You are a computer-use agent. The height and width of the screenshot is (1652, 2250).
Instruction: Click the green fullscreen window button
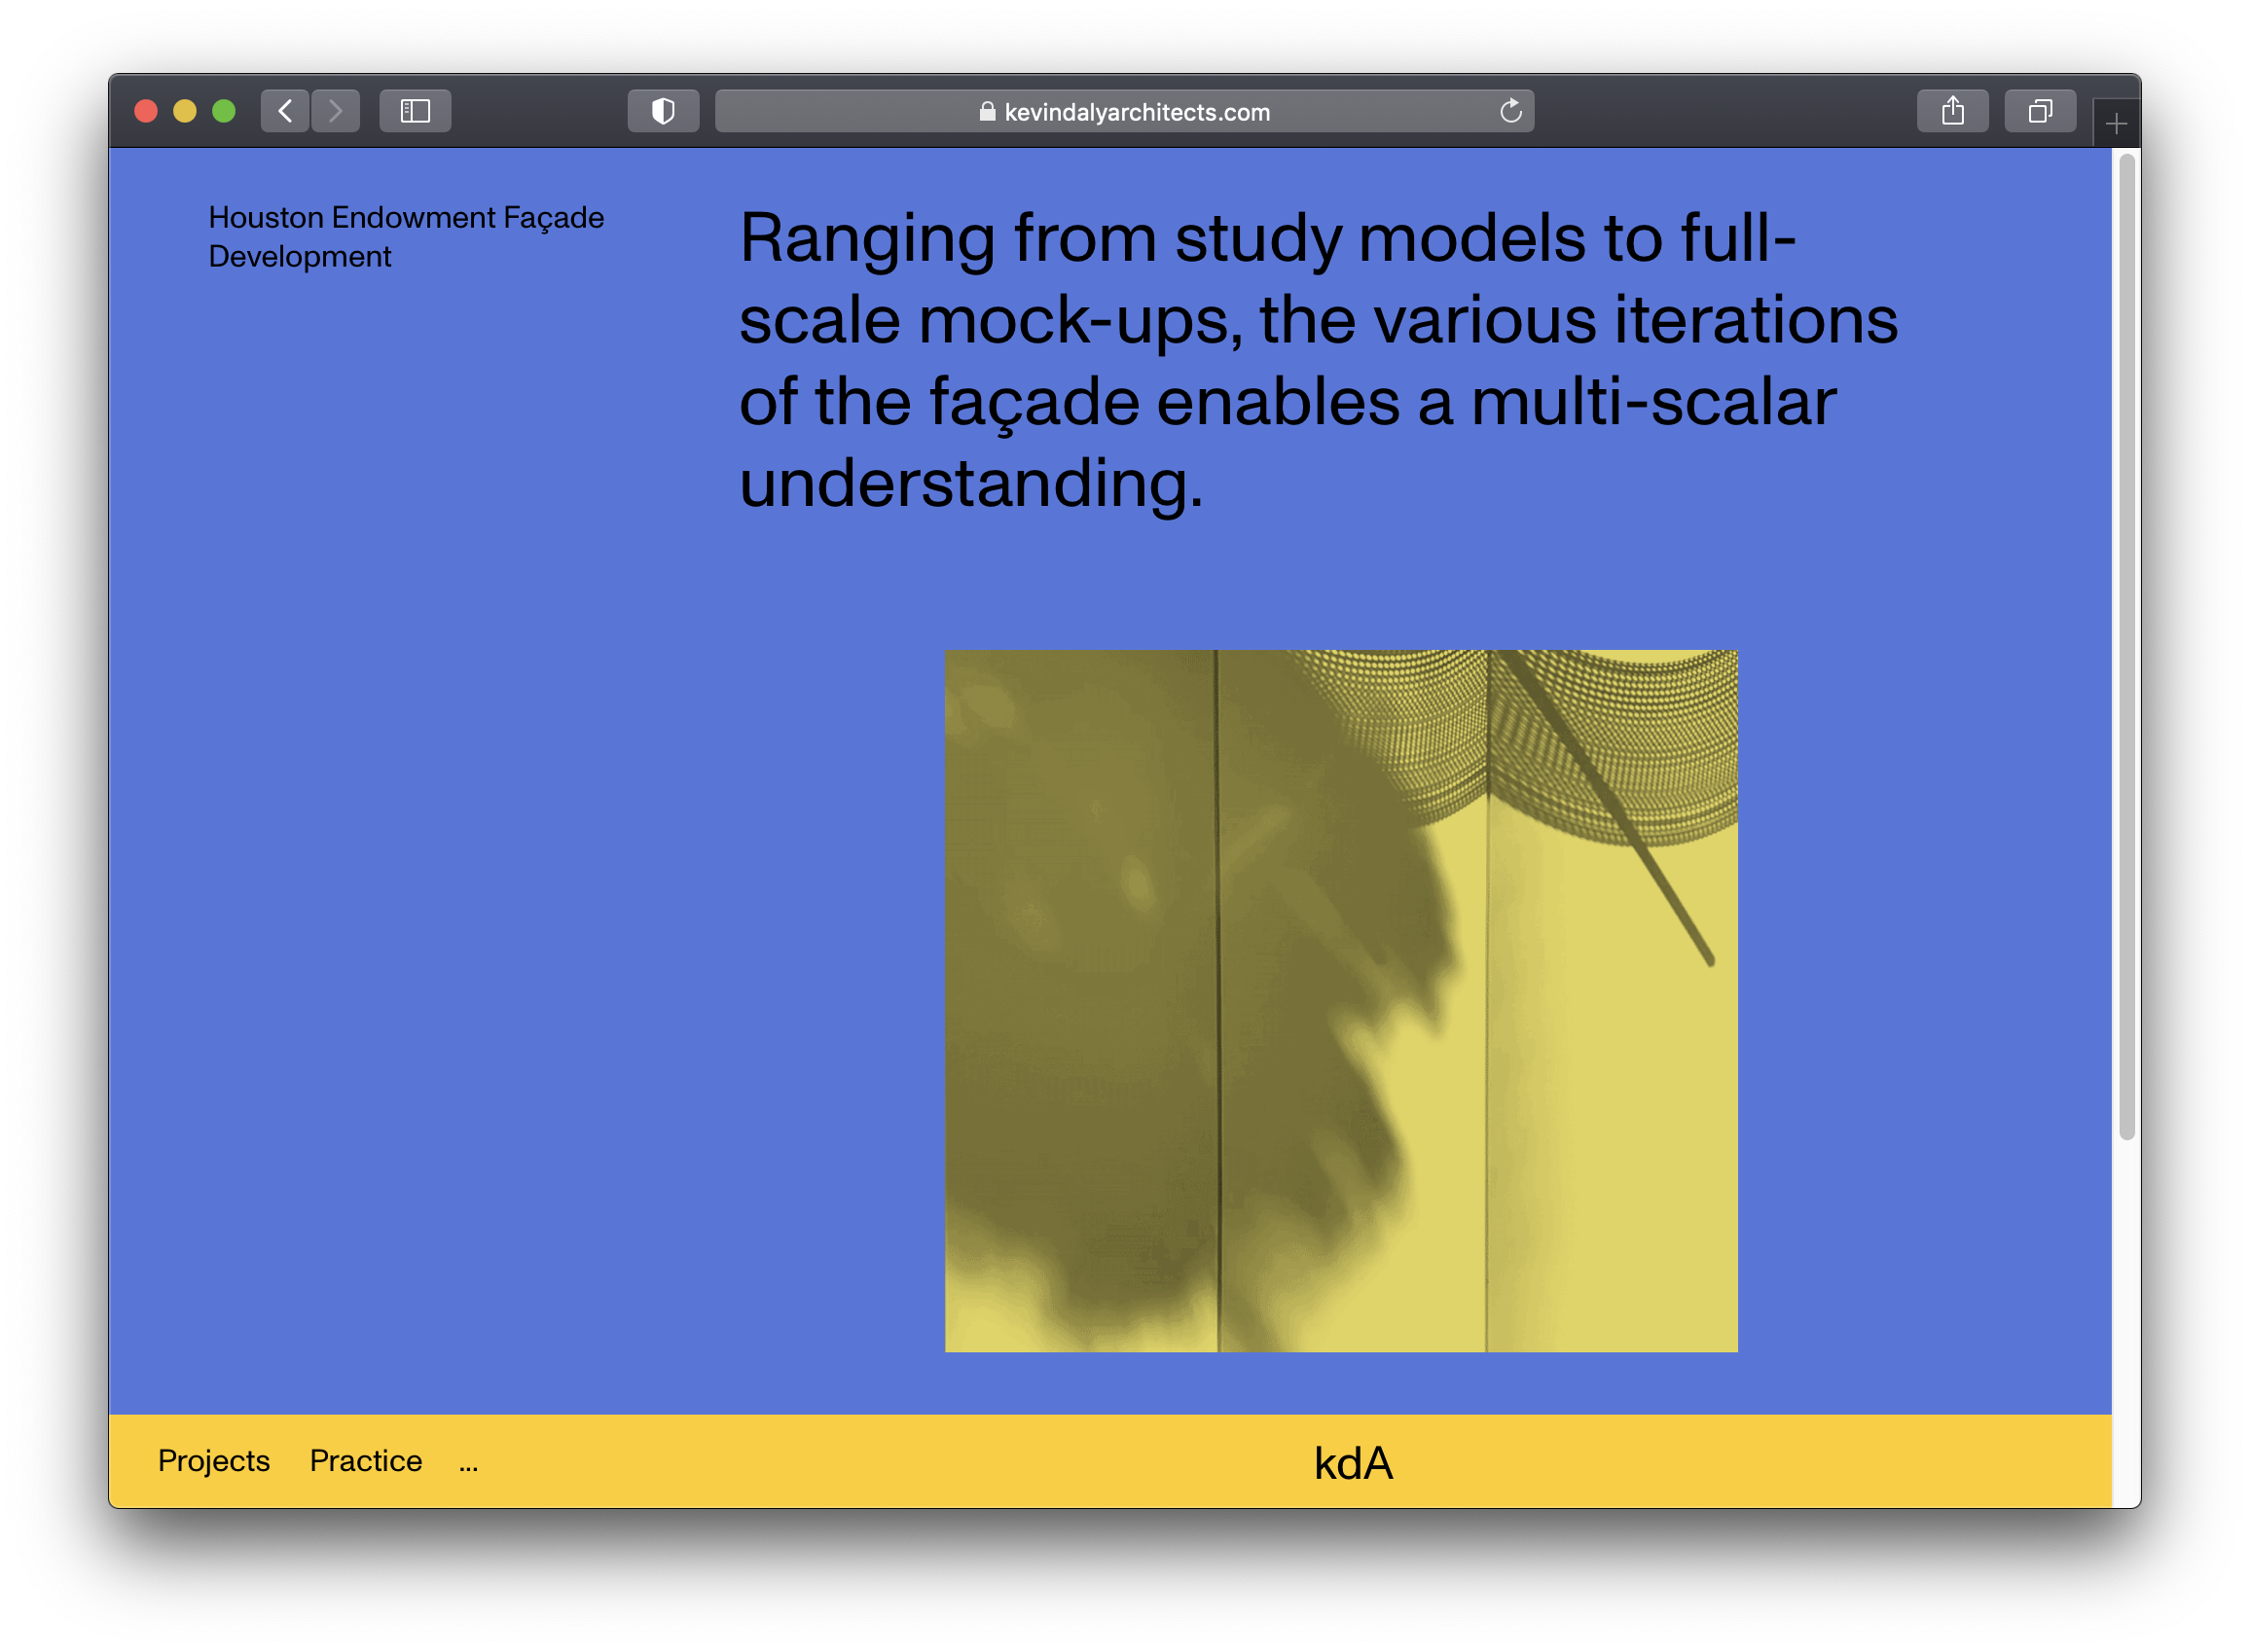[224, 111]
